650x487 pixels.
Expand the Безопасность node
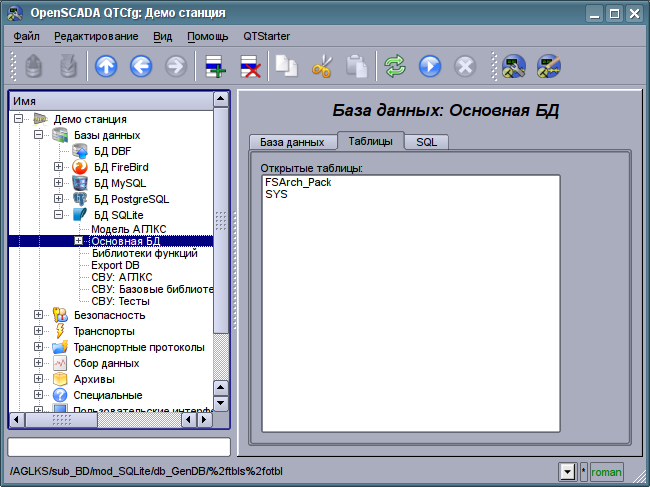pyautogui.click(x=38, y=315)
